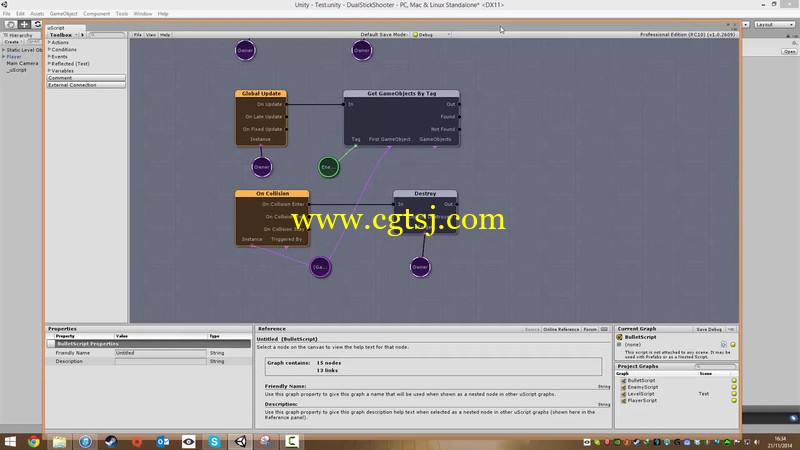Click the LevelScript graph icon in list

623,394
